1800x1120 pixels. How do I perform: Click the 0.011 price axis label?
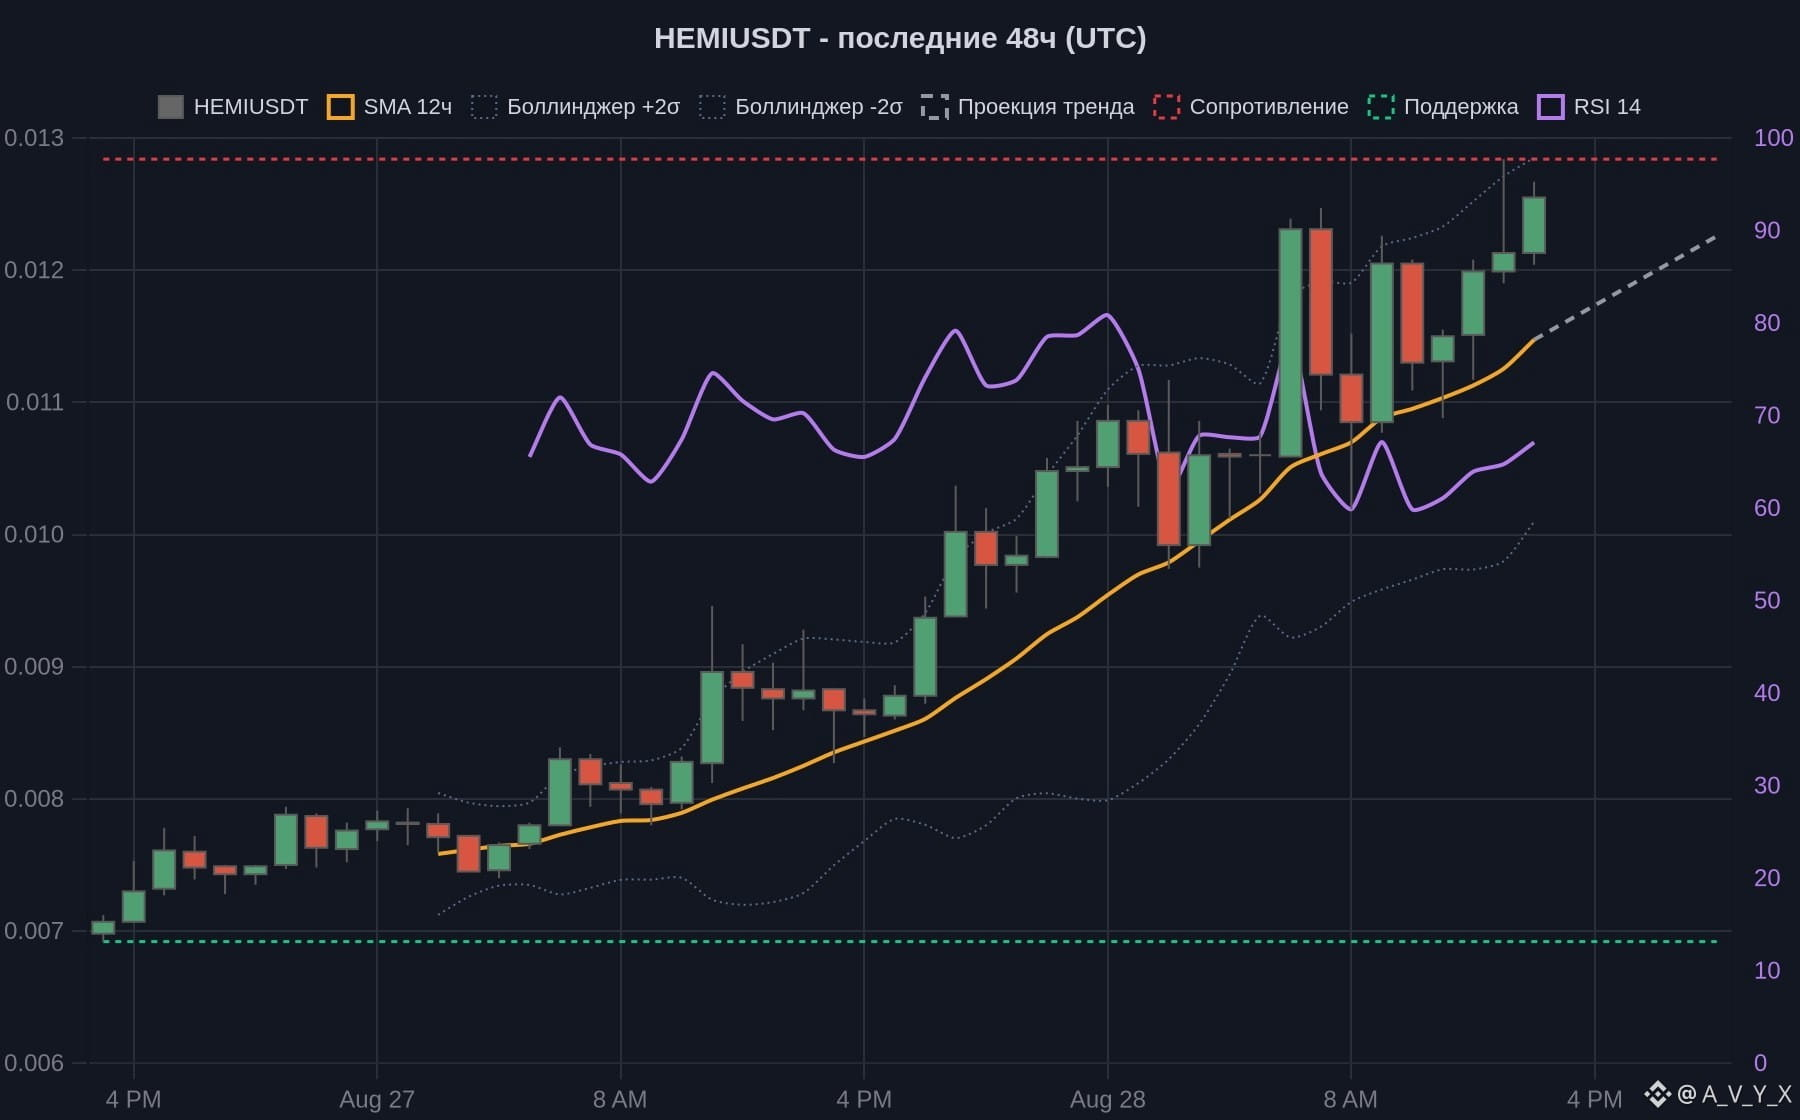tap(34, 402)
